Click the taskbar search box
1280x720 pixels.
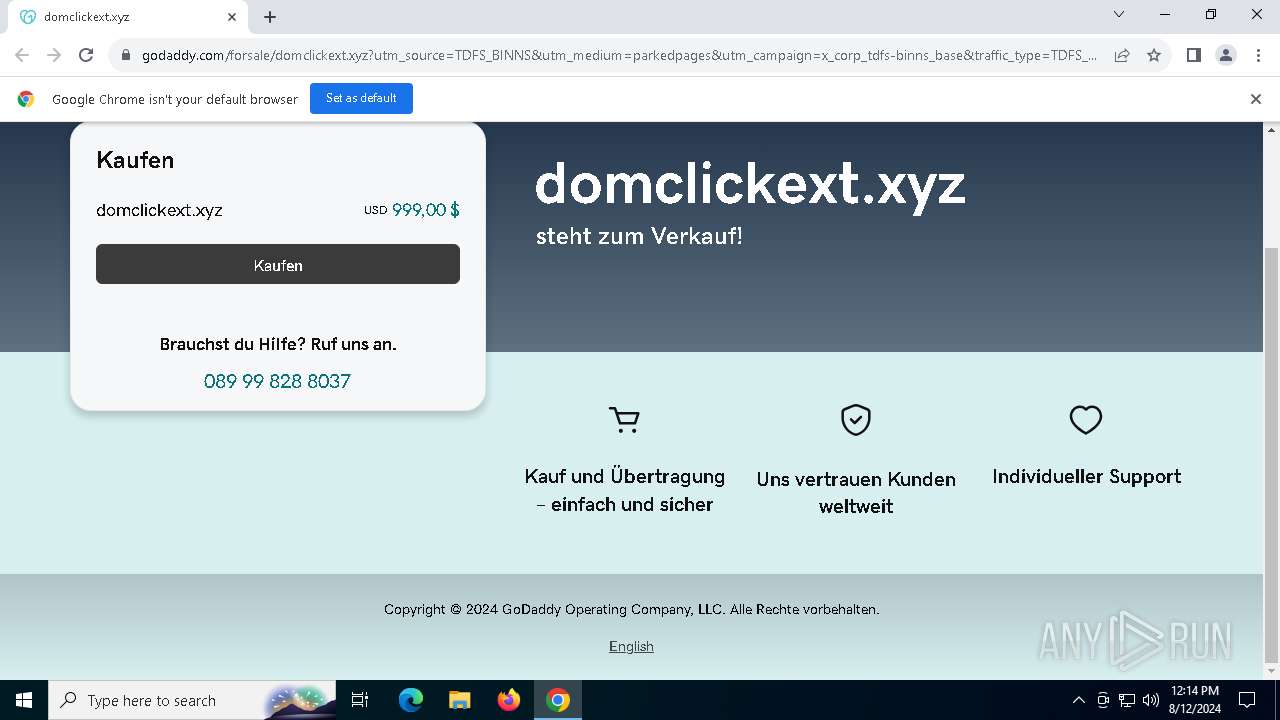pyautogui.click(x=191, y=700)
